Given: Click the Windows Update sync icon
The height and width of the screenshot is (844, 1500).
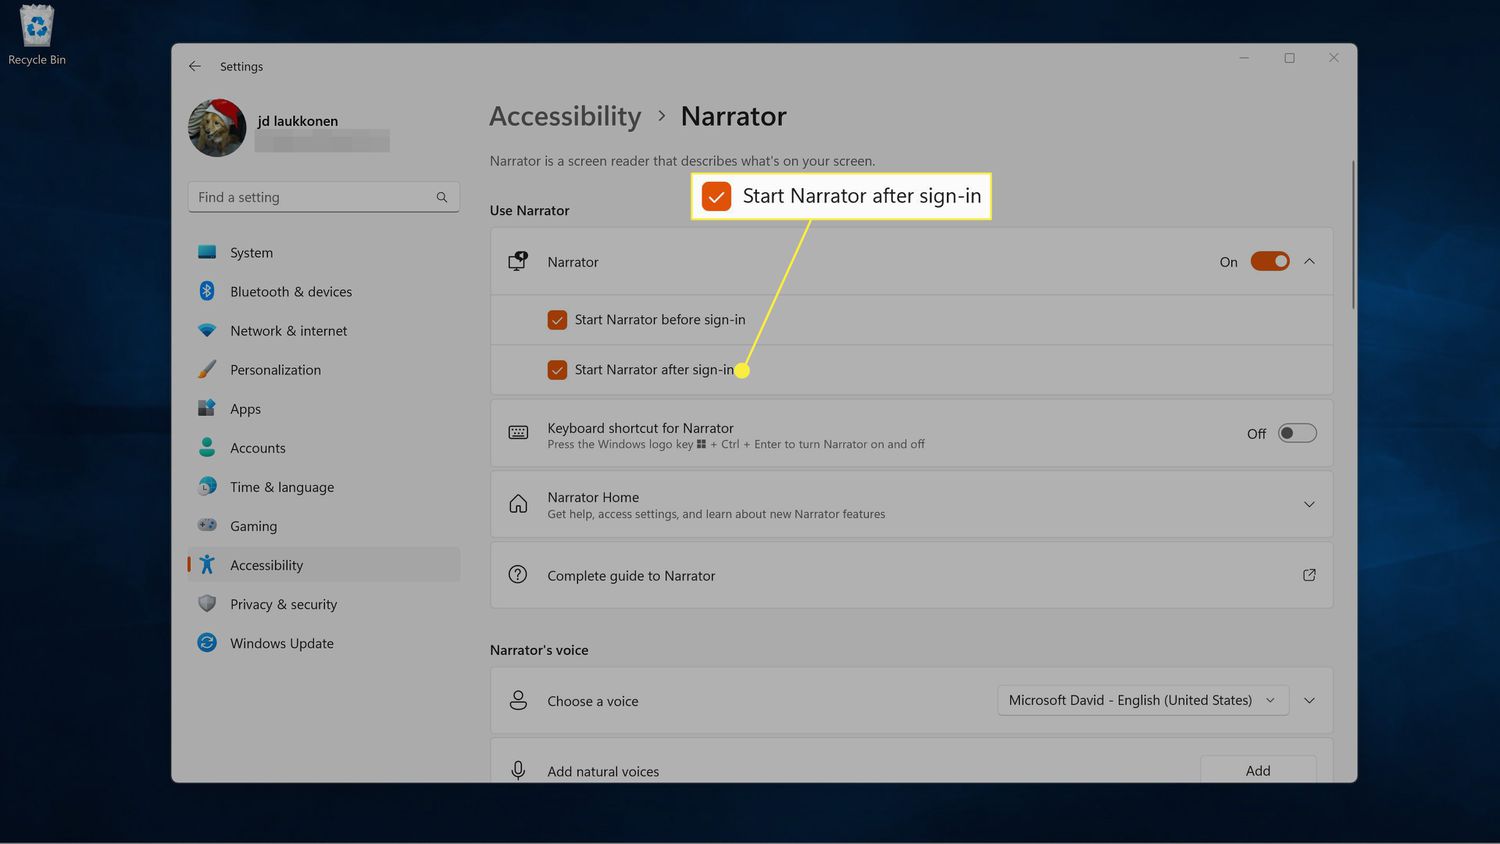Looking at the screenshot, I should [207, 642].
